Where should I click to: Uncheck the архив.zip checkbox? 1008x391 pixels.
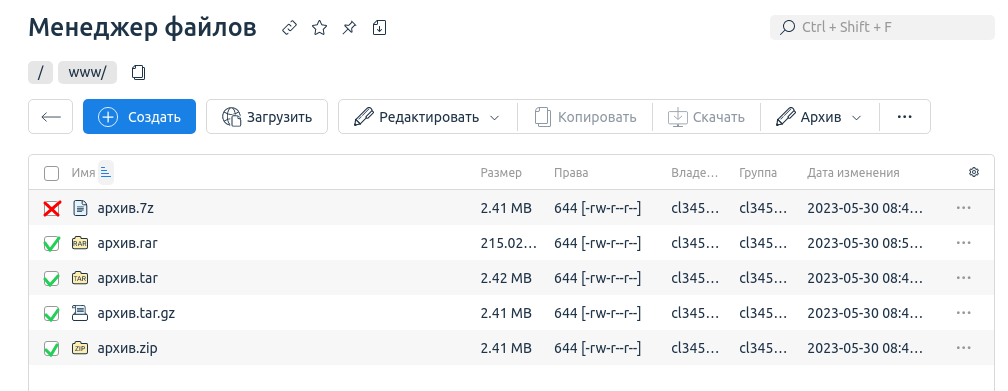51,349
